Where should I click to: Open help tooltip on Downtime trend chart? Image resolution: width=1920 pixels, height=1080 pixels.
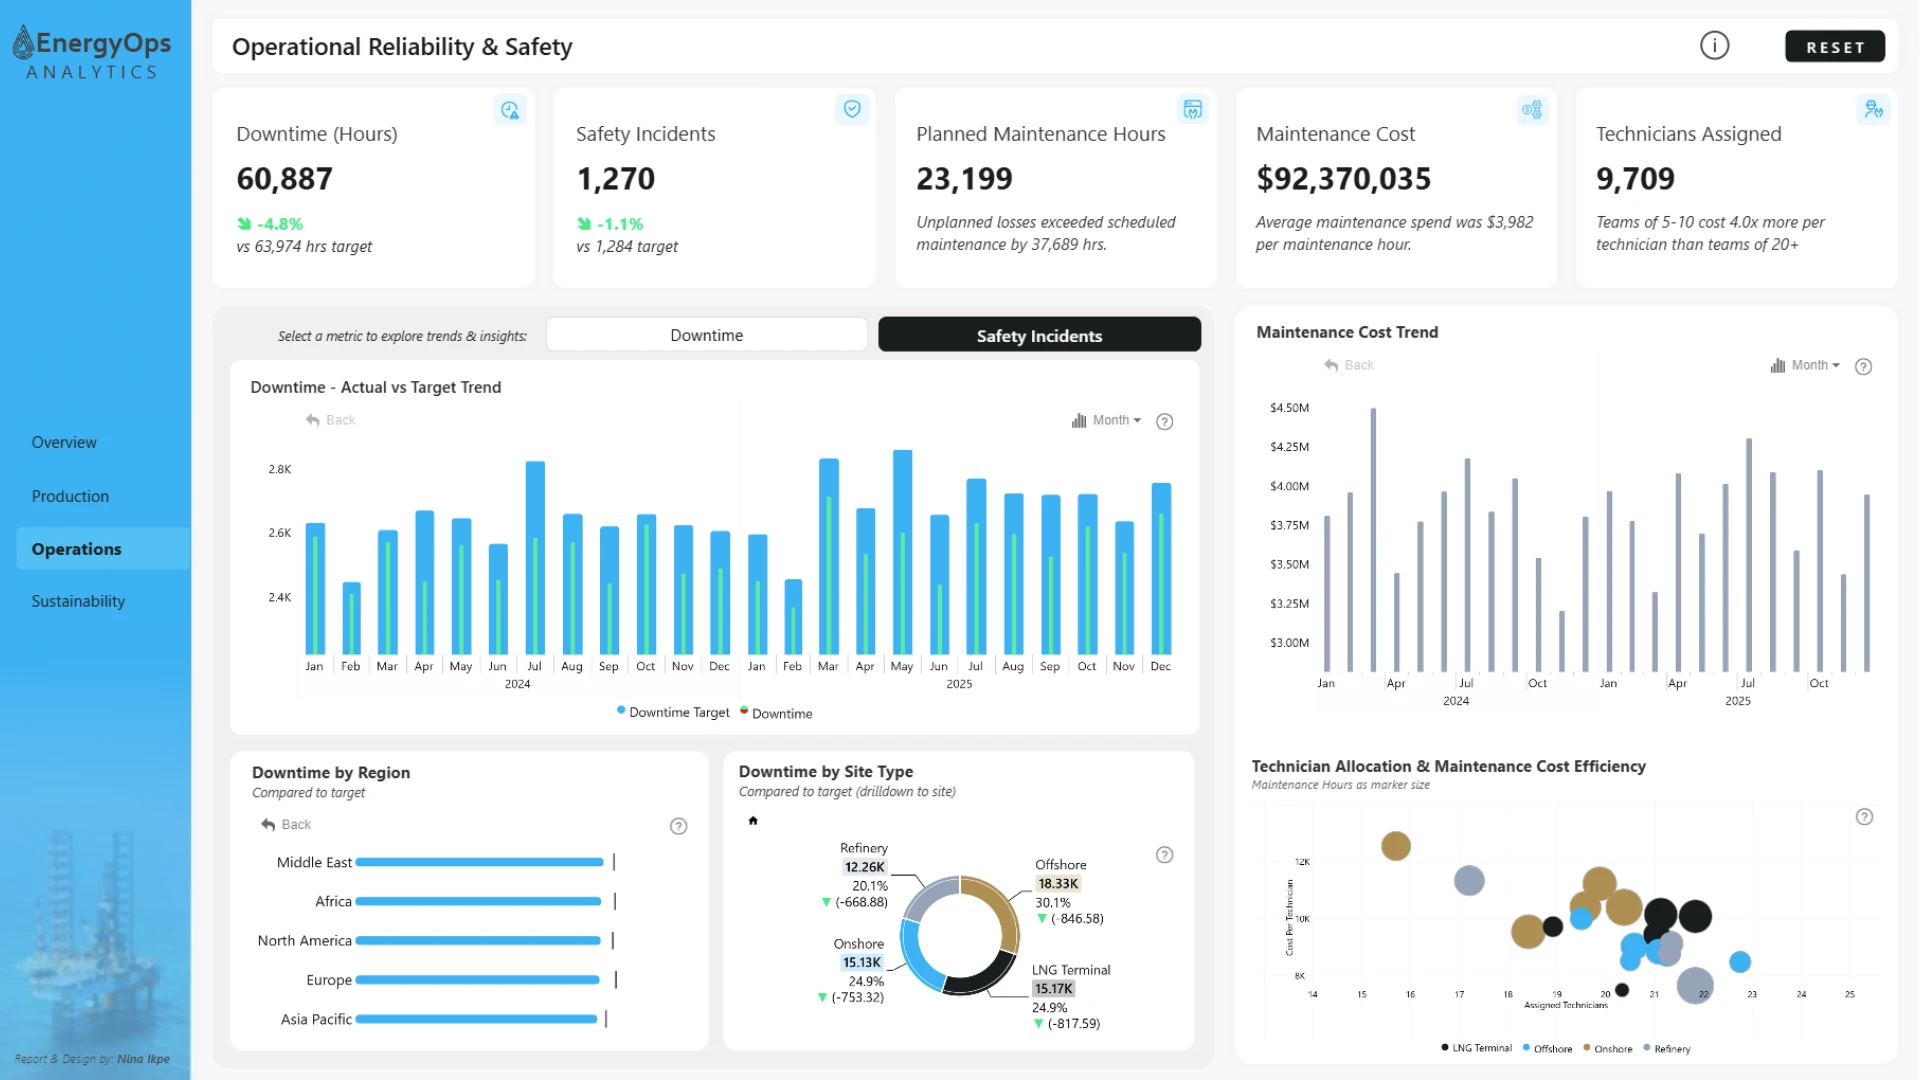[x=1164, y=422]
